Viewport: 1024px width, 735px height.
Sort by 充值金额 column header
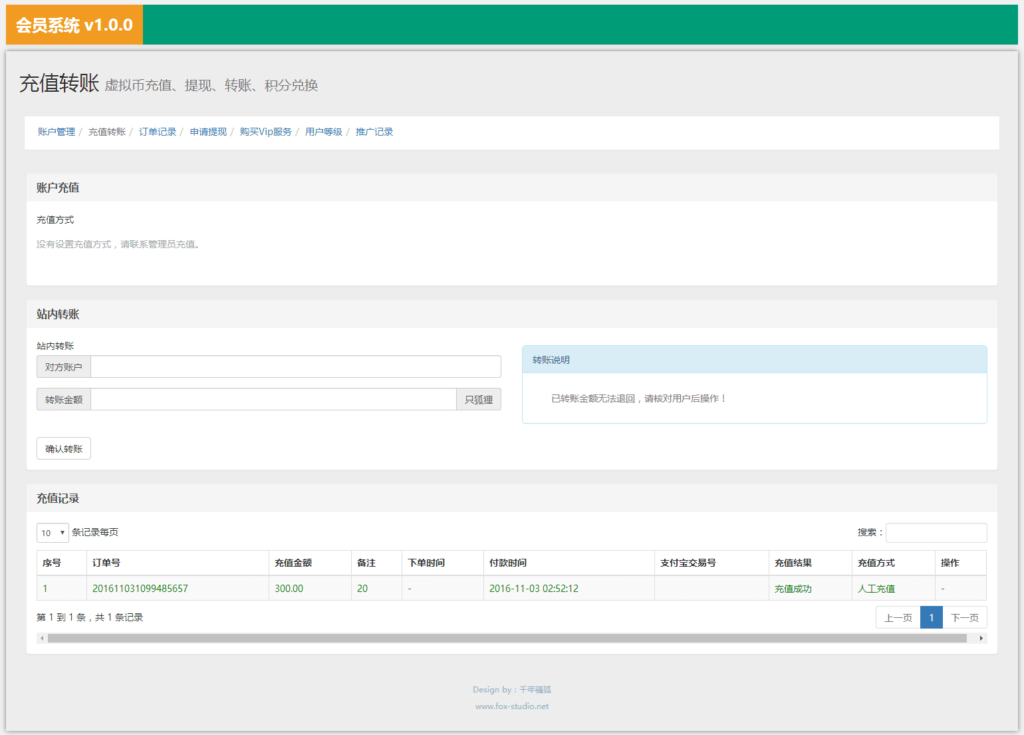tap(310, 563)
